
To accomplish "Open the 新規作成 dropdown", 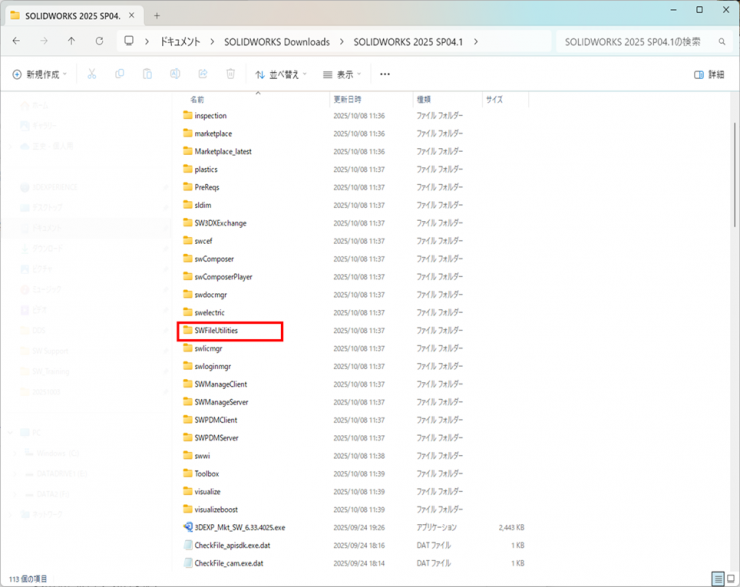I will pyautogui.click(x=41, y=74).
